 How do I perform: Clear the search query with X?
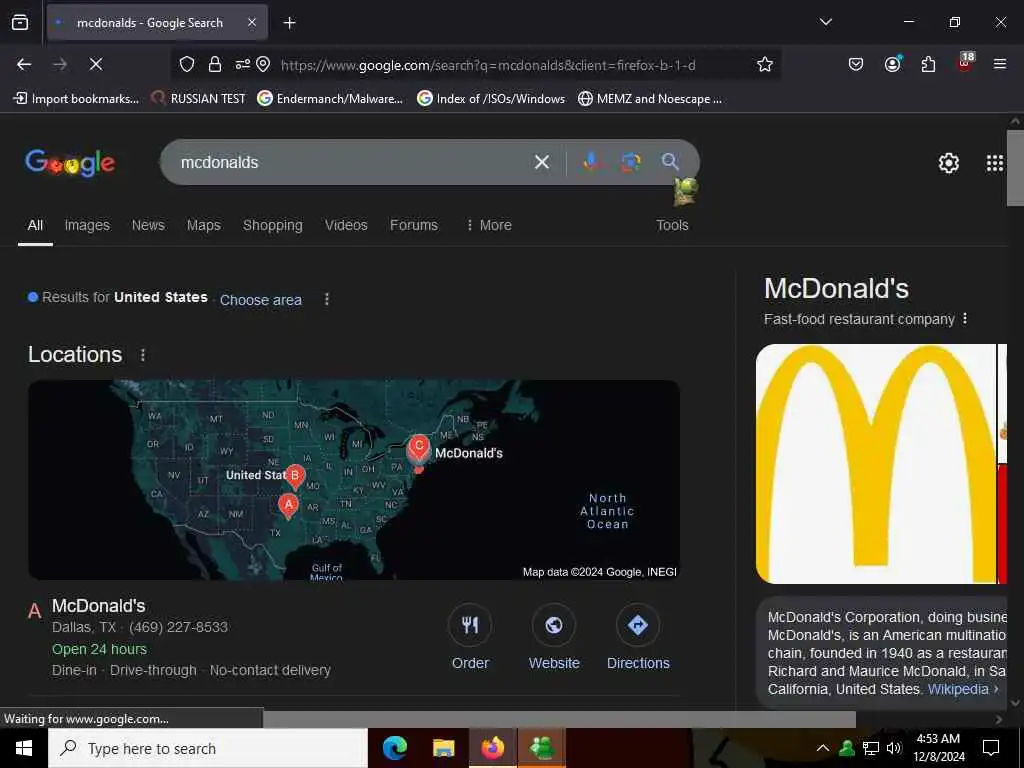click(541, 162)
